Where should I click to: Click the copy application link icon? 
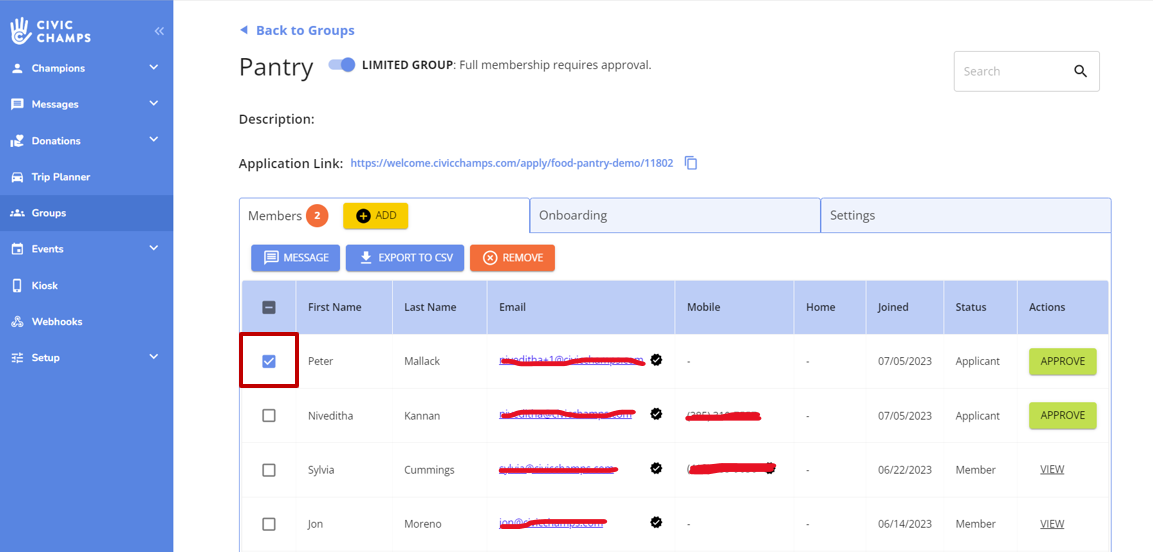691,163
